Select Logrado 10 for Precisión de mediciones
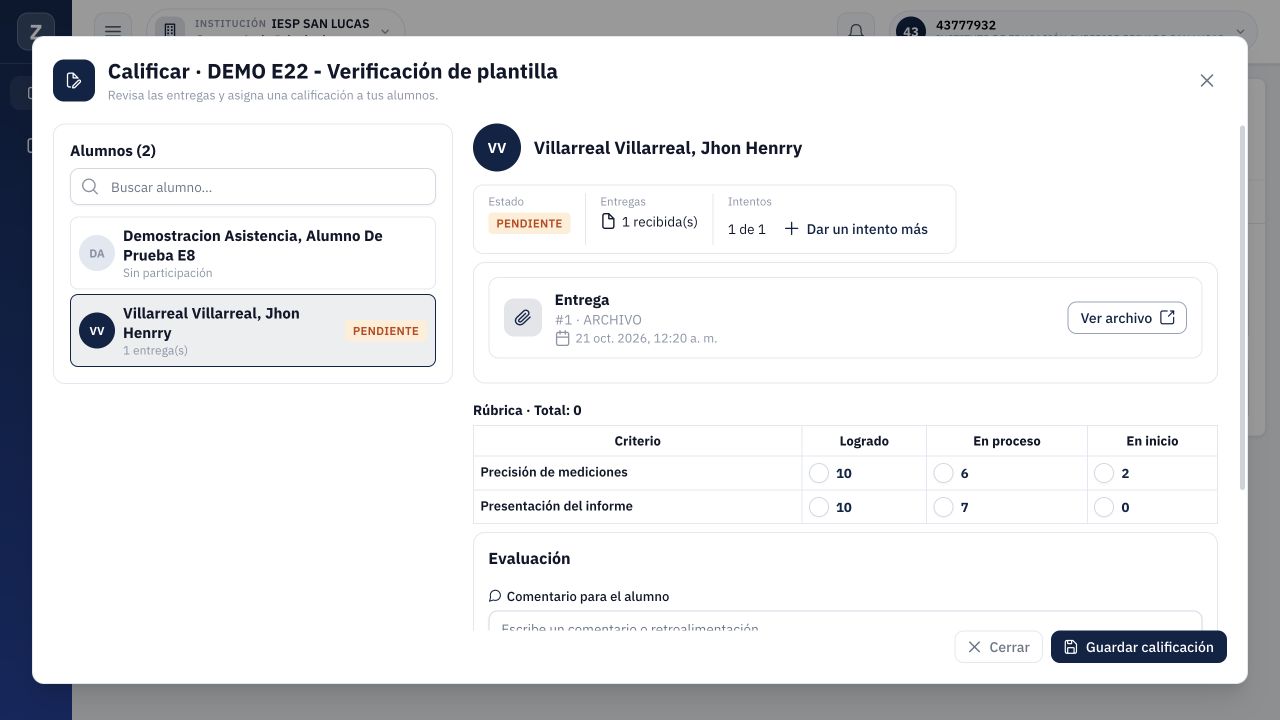Image resolution: width=1280 pixels, height=720 pixels. [819, 473]
